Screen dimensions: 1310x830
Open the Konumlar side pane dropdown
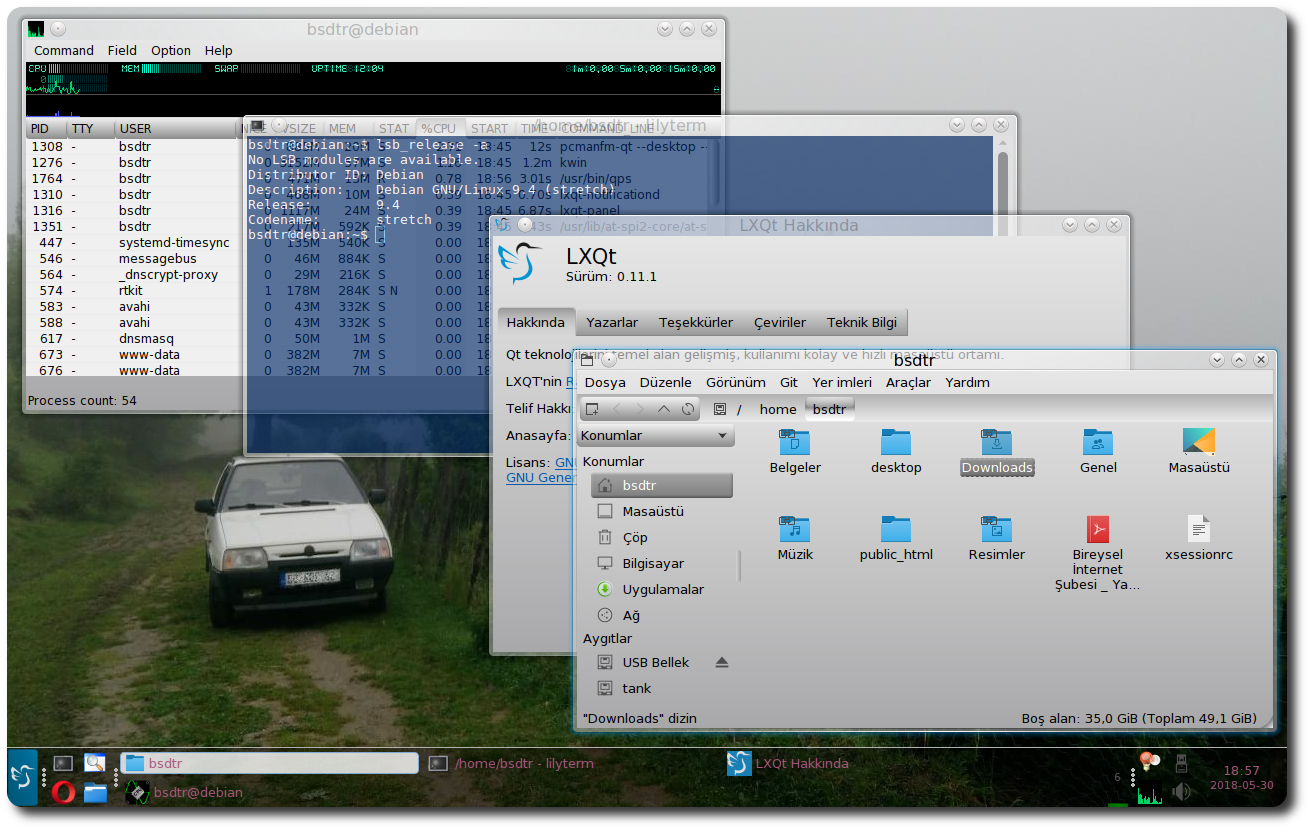tap(655, 436)
